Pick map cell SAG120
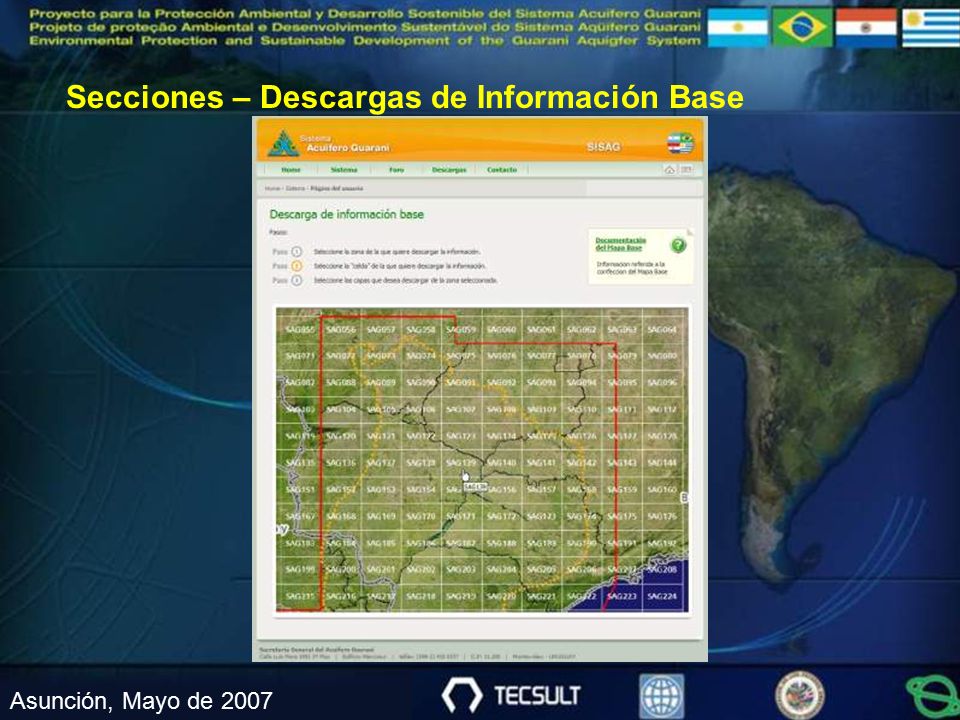This screenshot has width=960, height=720. (340, 436)
